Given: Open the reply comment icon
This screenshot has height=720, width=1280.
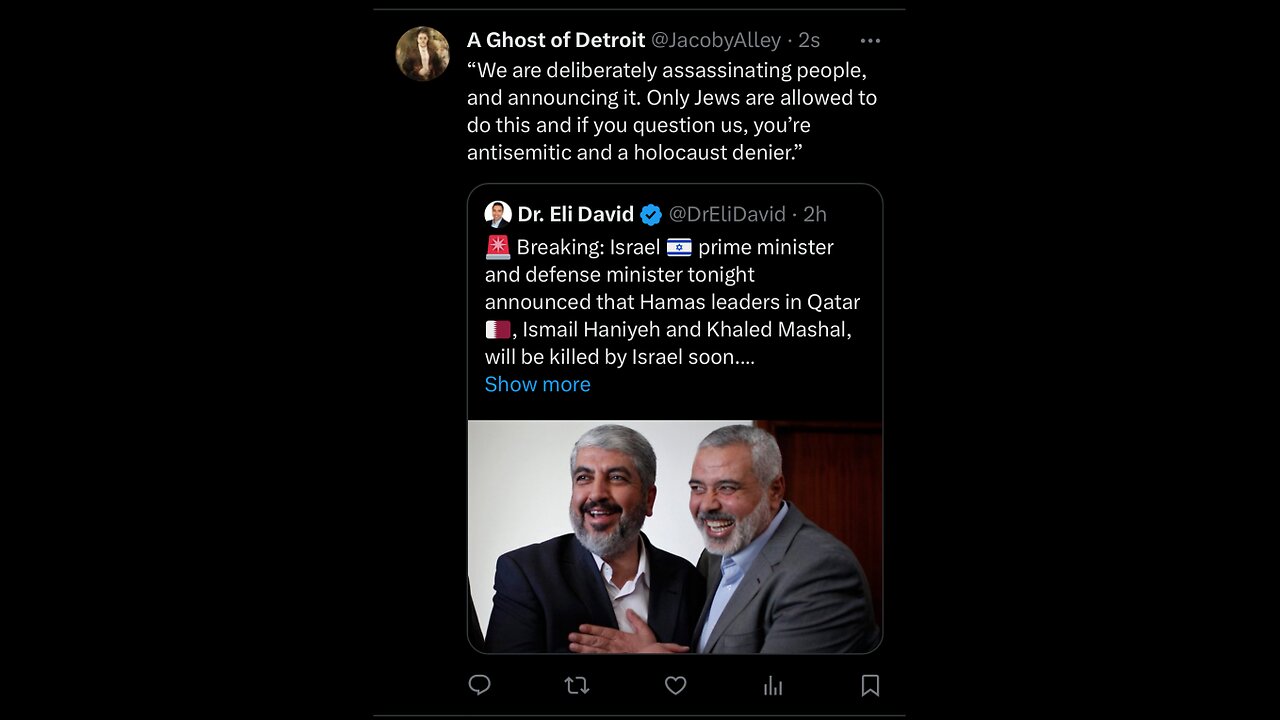Looking at the screenshot, I should (480, 685).
